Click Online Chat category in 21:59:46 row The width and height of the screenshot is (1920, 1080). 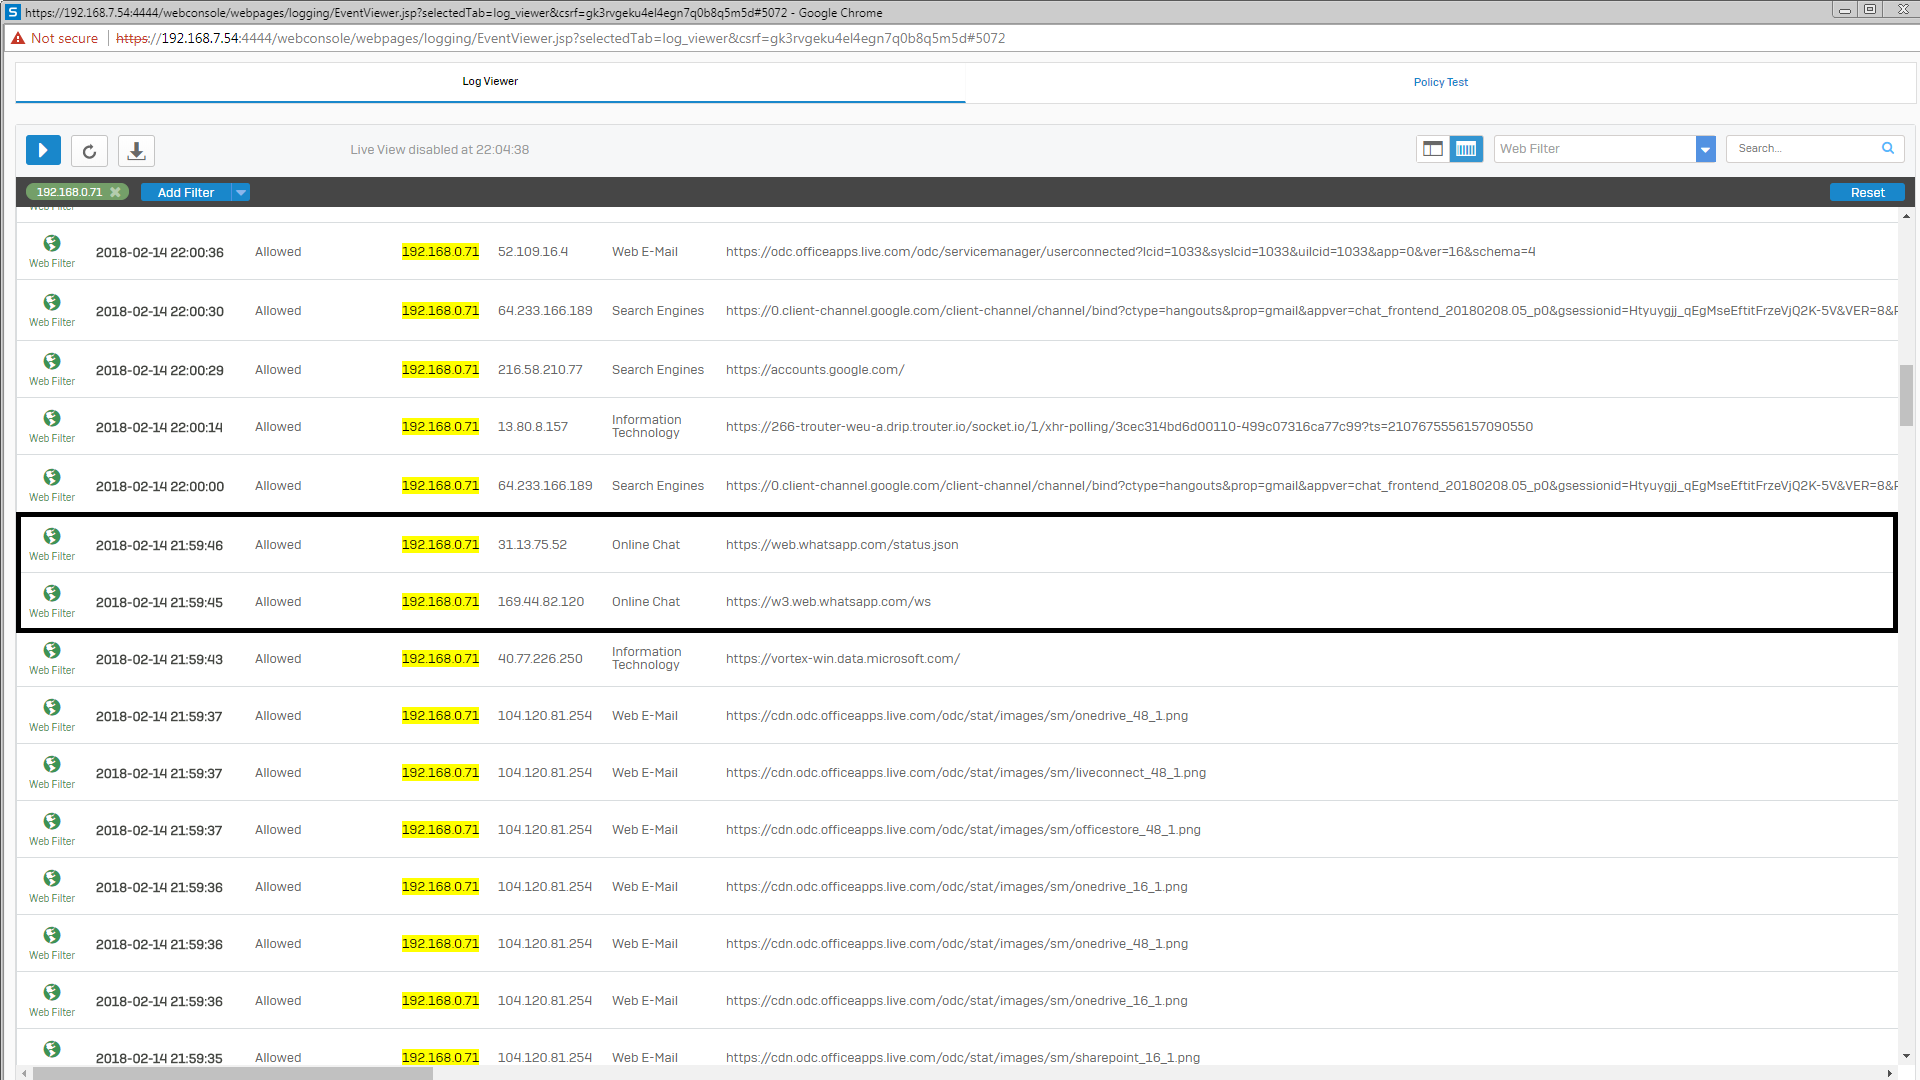pyautogui.click(x=646, y=545)
